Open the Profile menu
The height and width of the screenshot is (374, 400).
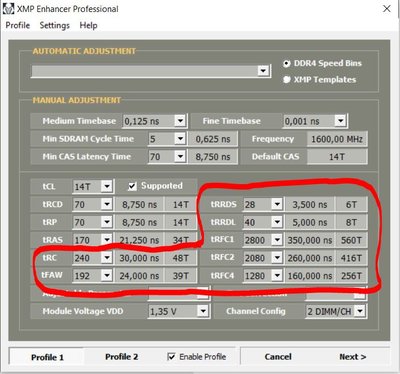point(18,25)
